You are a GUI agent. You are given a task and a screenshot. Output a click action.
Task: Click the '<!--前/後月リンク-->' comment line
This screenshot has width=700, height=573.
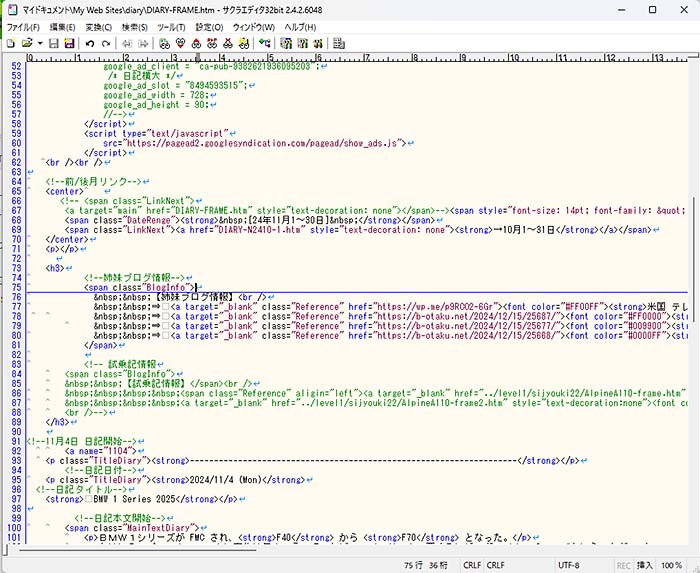pyautogui.click(x=93, y=182)
